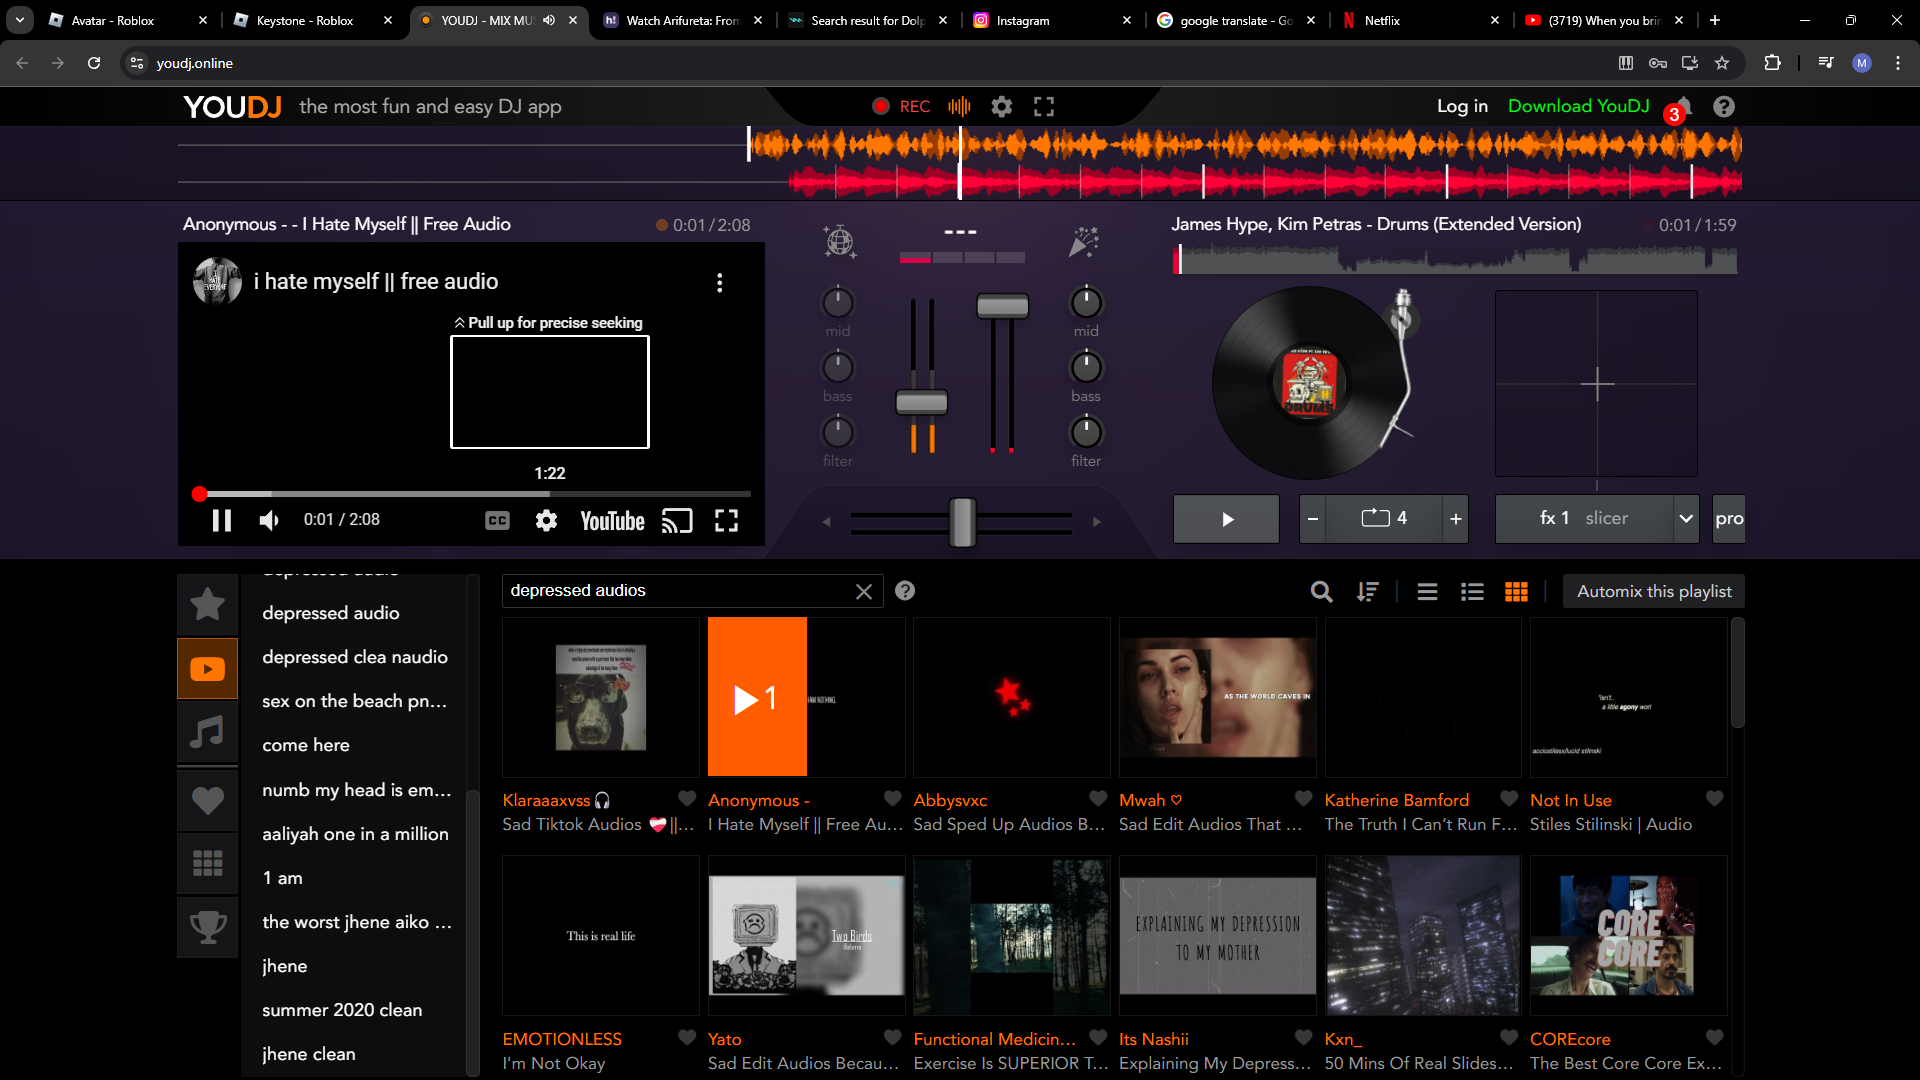Enter YouDJ fullscreen mode
The height and width of the screenshot is (1080, 1920).
coord(1044,107)
